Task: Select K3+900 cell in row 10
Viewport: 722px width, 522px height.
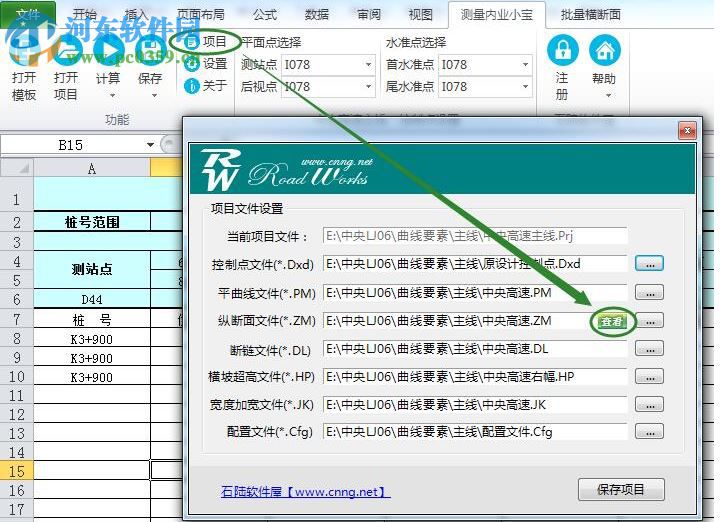Action: coord(92,377)
